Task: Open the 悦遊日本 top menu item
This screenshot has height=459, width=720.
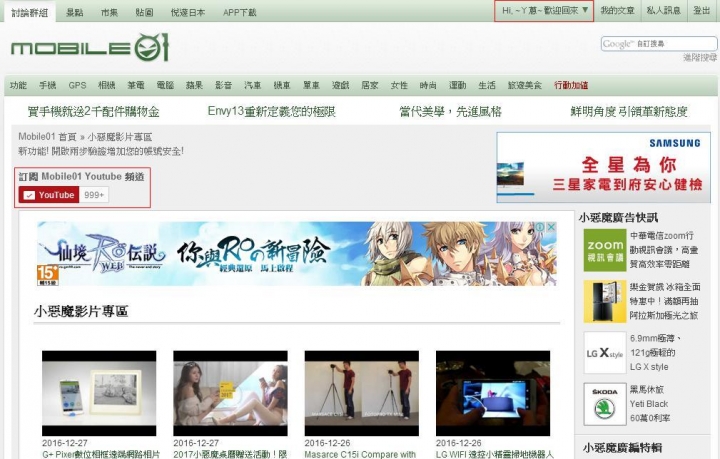Action: click(x=188, y=12)
